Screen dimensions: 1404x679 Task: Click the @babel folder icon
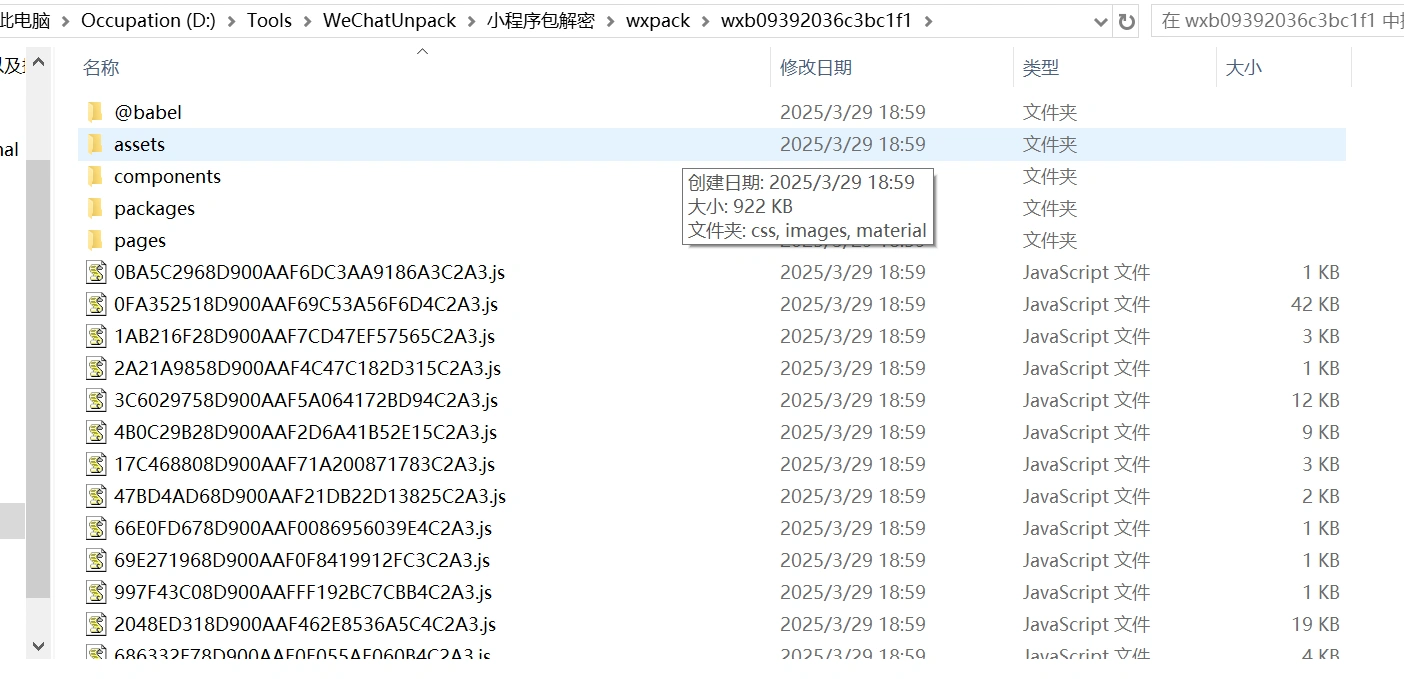(96, 112)
